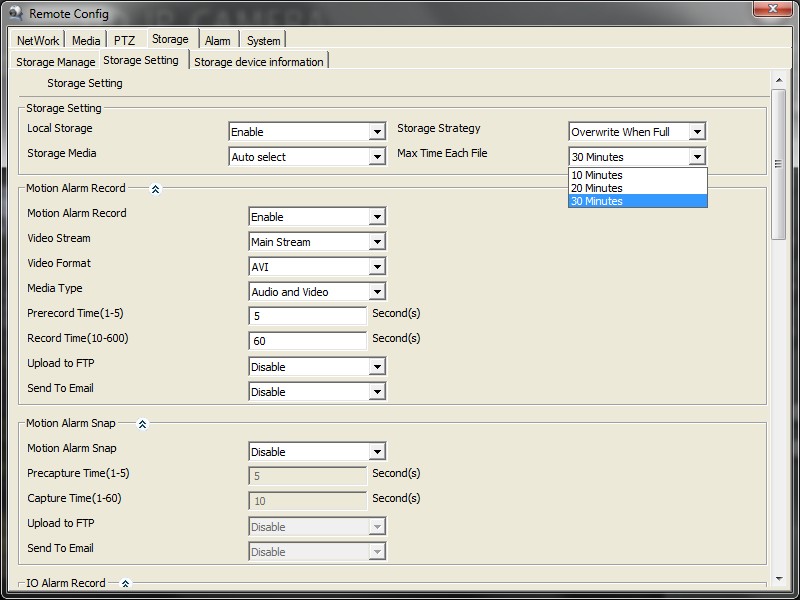Choose 30 Minutes from the list
800x600 pixels.
click(638, 201)
